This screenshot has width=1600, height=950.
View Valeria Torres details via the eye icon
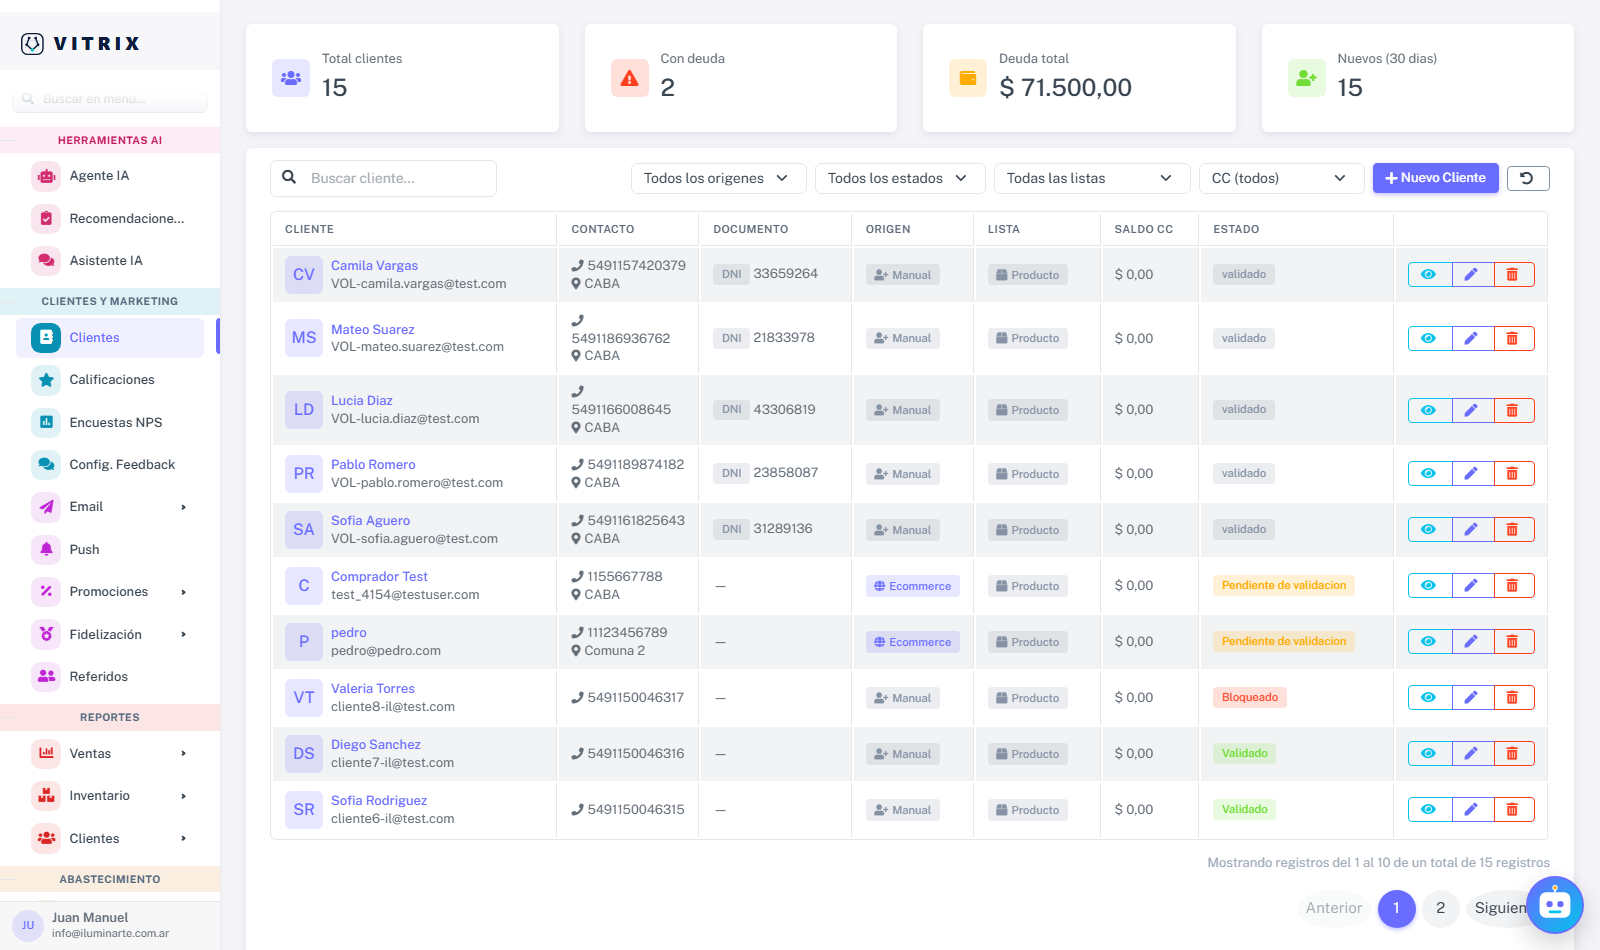coord(1429,698)
